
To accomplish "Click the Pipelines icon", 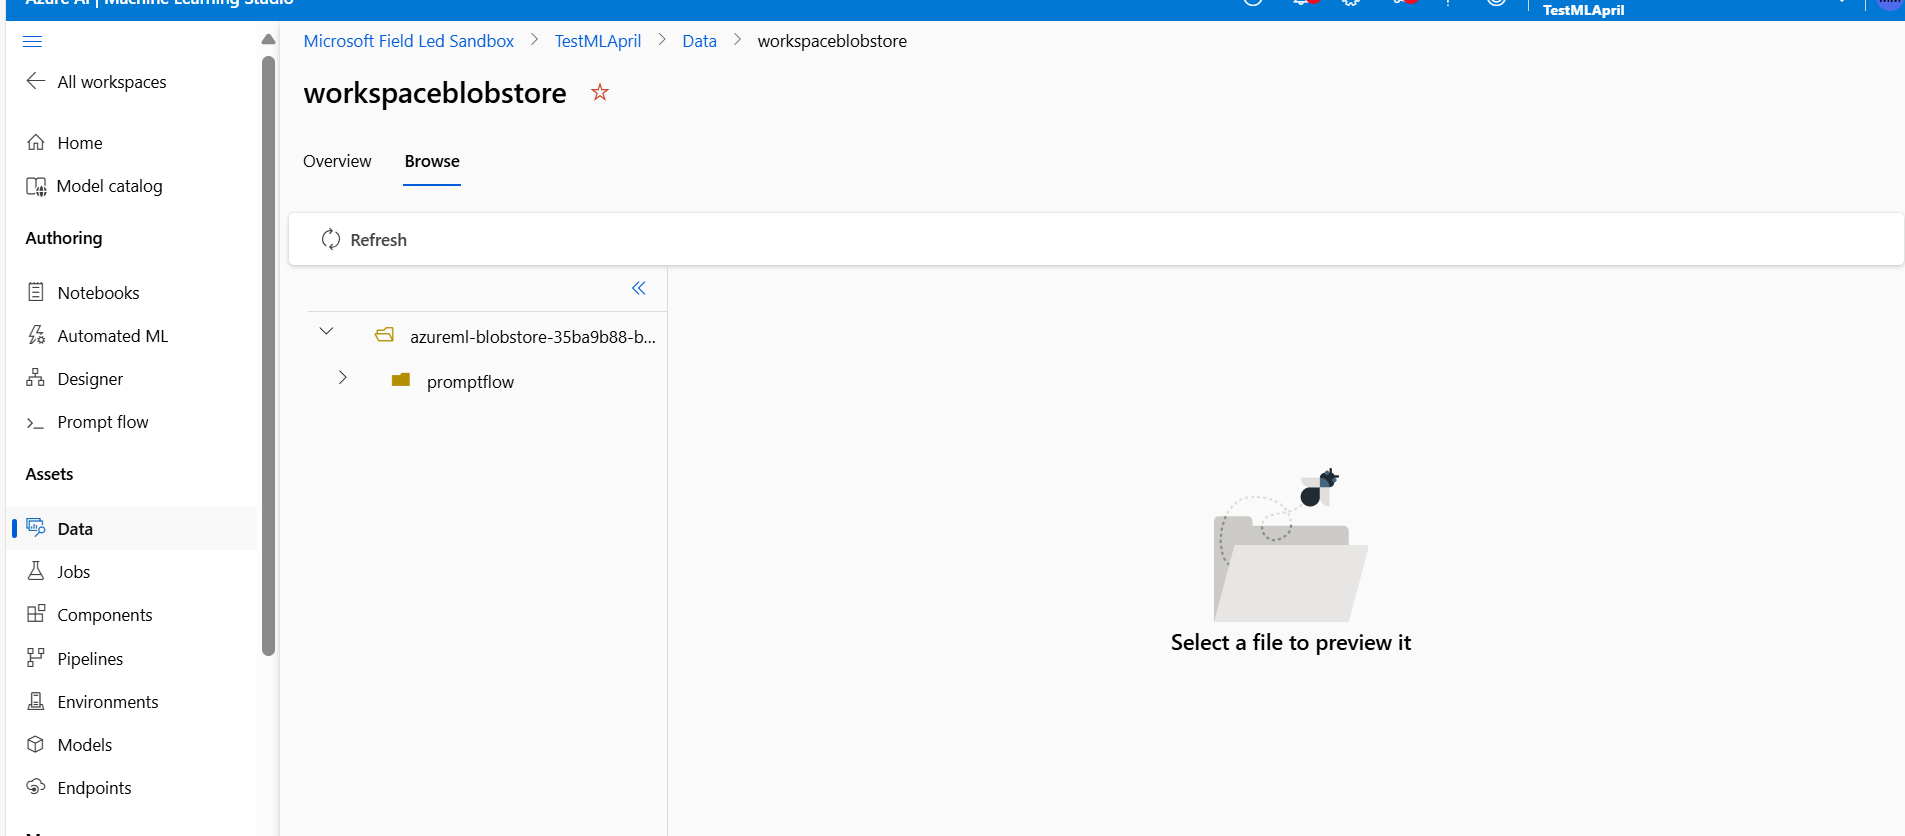I will (36, 658).
